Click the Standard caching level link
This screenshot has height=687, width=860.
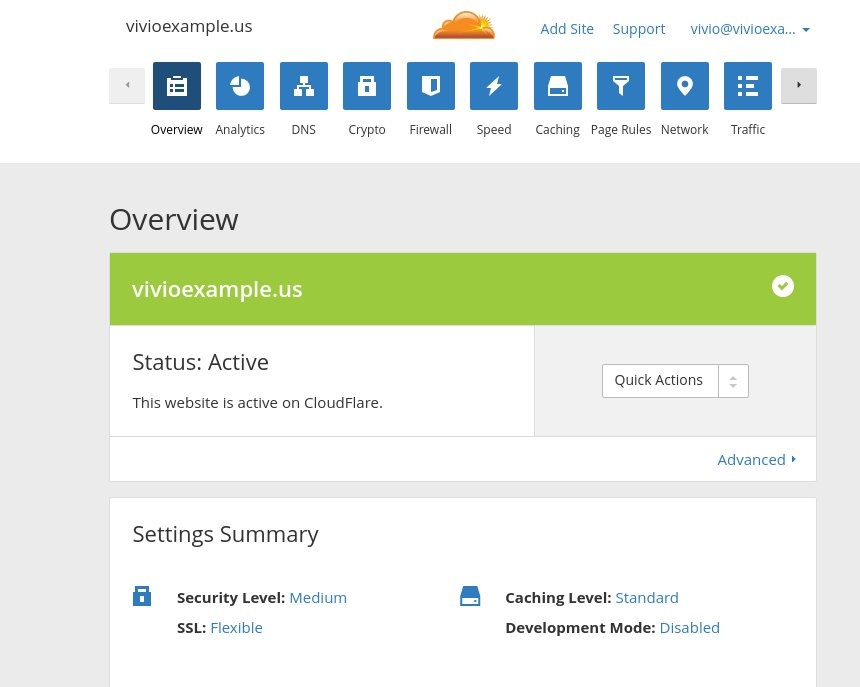(x=647, y=598)
